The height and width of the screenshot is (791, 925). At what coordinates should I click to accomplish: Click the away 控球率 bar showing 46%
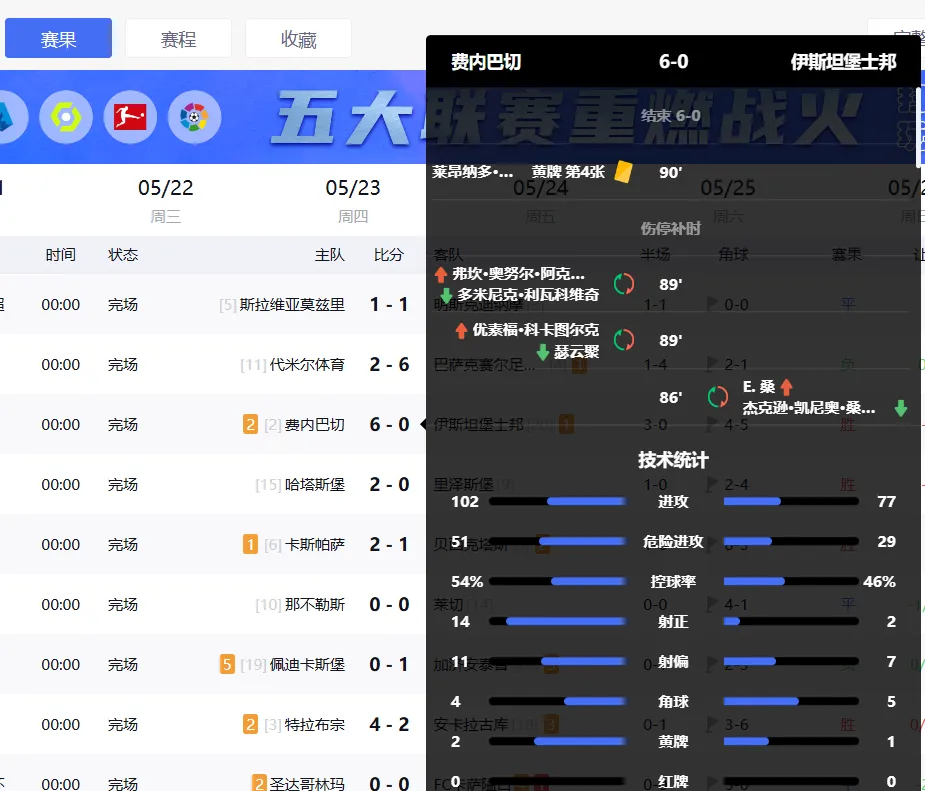point(791,581)
